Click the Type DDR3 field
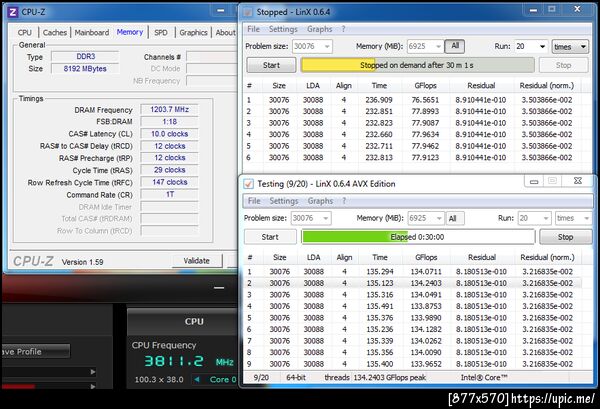Viewport: 600px width, 409px height. click(85, 57)
